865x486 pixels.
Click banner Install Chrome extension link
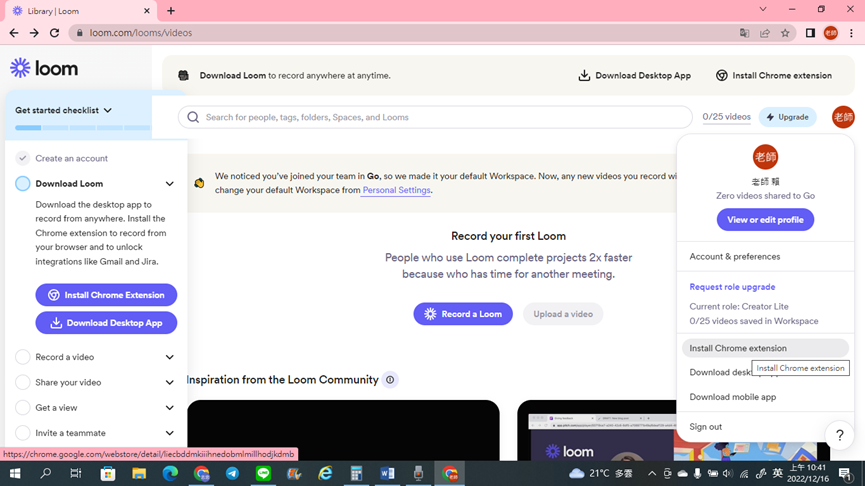[774, 76]
